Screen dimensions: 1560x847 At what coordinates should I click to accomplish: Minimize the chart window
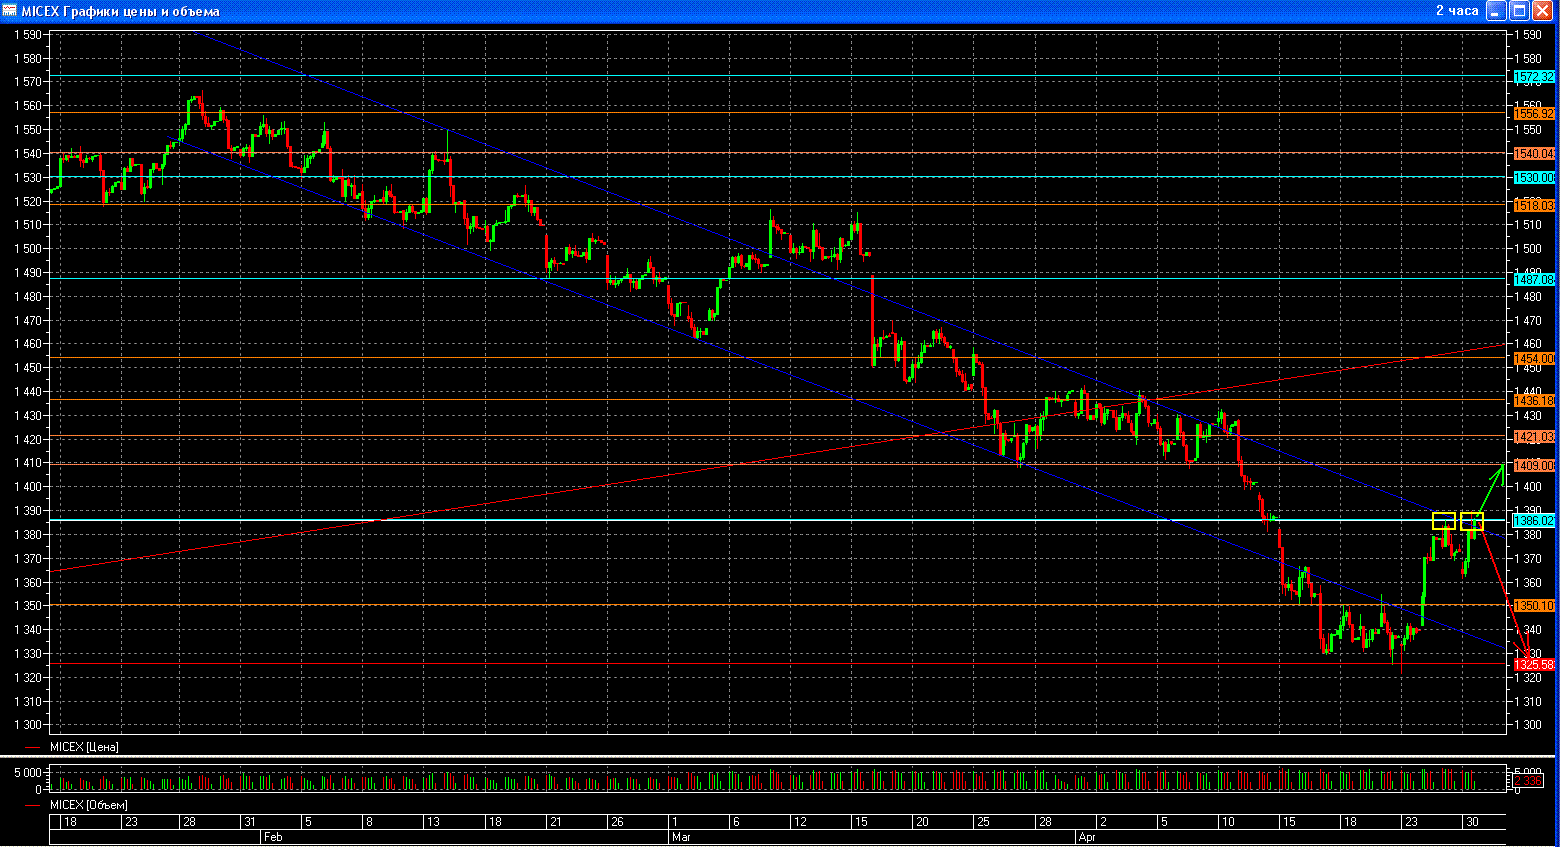(1496, 11)
